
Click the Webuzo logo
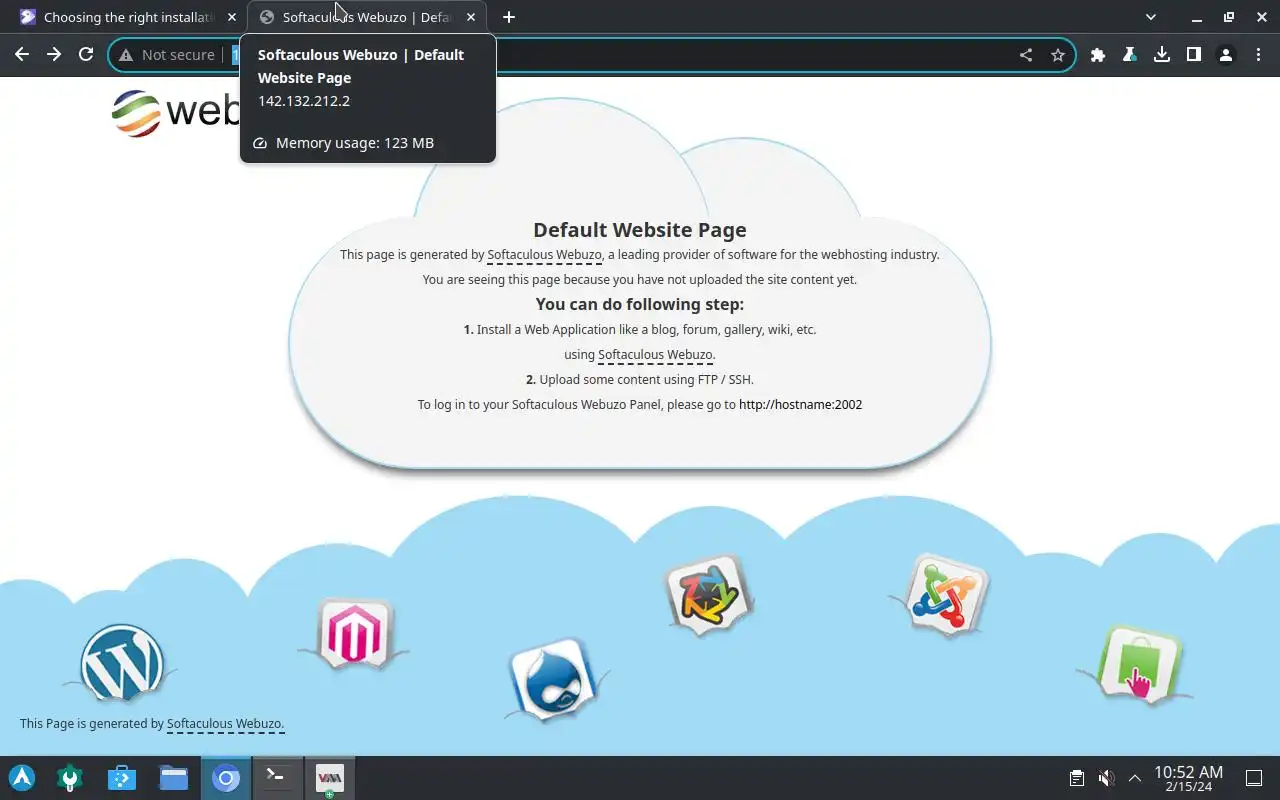176,112
